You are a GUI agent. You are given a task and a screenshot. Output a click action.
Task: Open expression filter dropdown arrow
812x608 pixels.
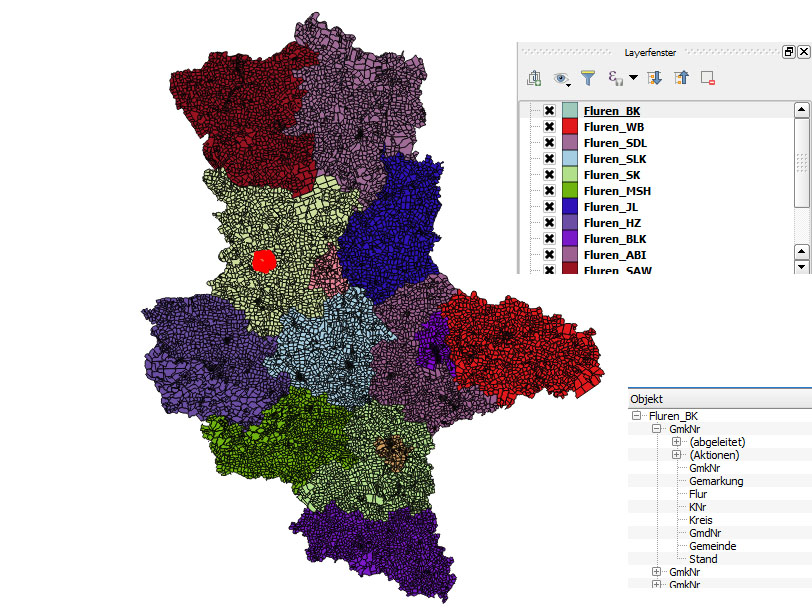633,78
